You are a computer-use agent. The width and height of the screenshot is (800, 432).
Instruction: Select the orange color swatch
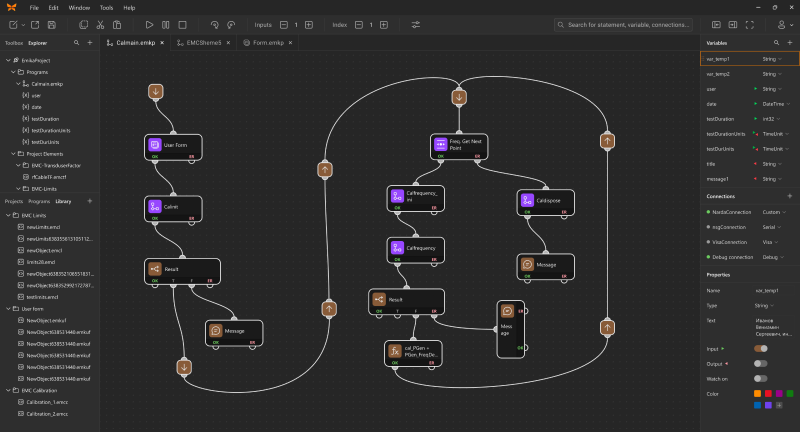click(759, 393)
